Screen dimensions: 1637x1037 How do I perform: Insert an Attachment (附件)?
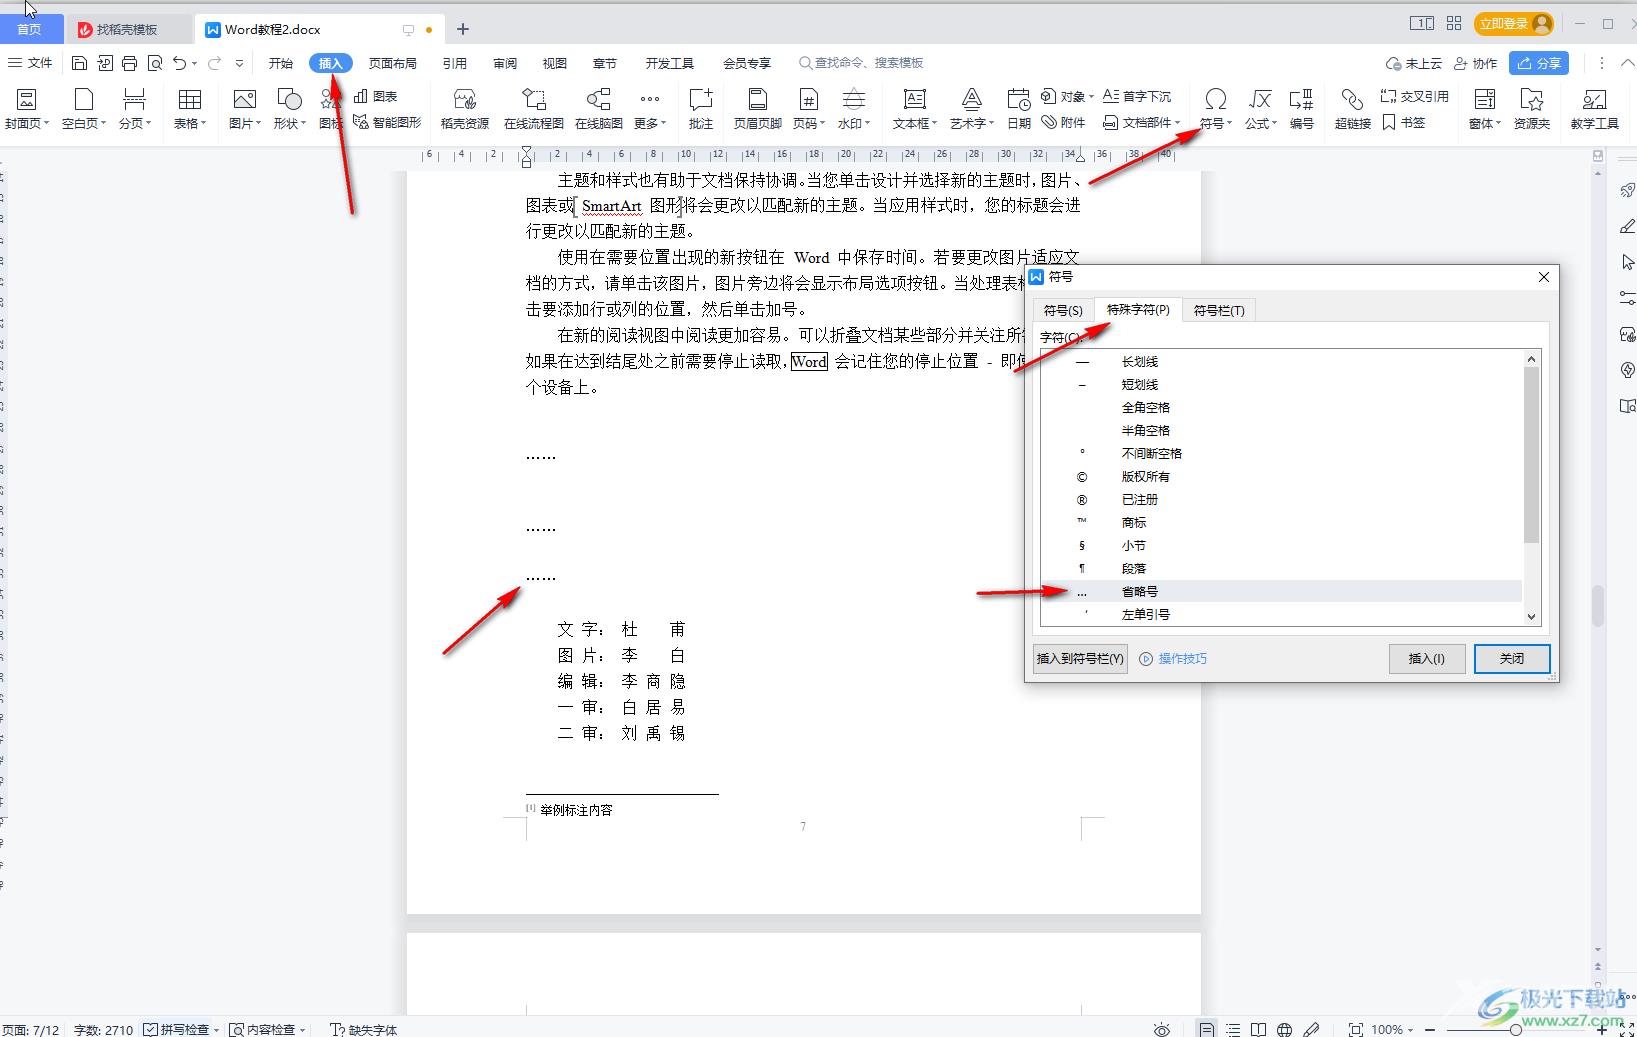click(x=1063, y=122)
